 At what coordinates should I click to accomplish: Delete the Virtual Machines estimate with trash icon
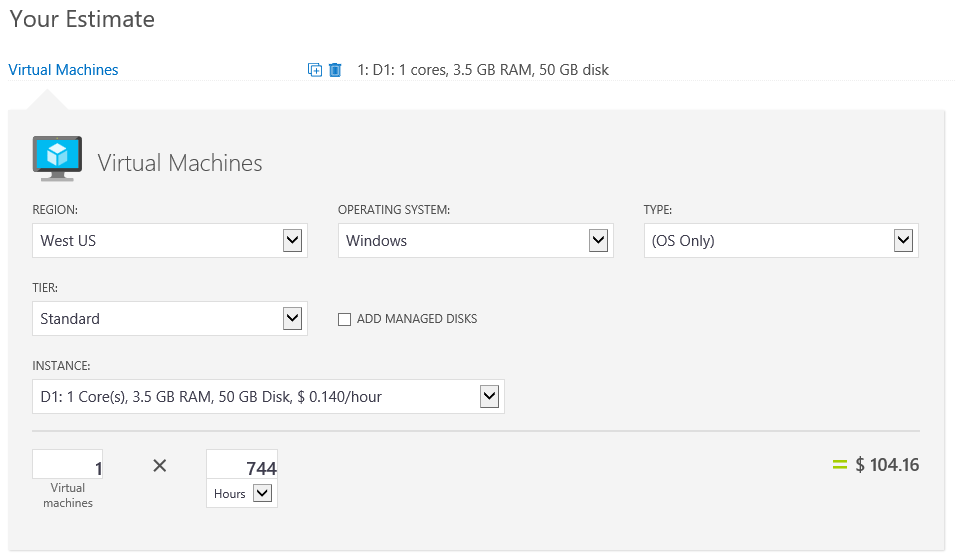[x=335, y=70]
